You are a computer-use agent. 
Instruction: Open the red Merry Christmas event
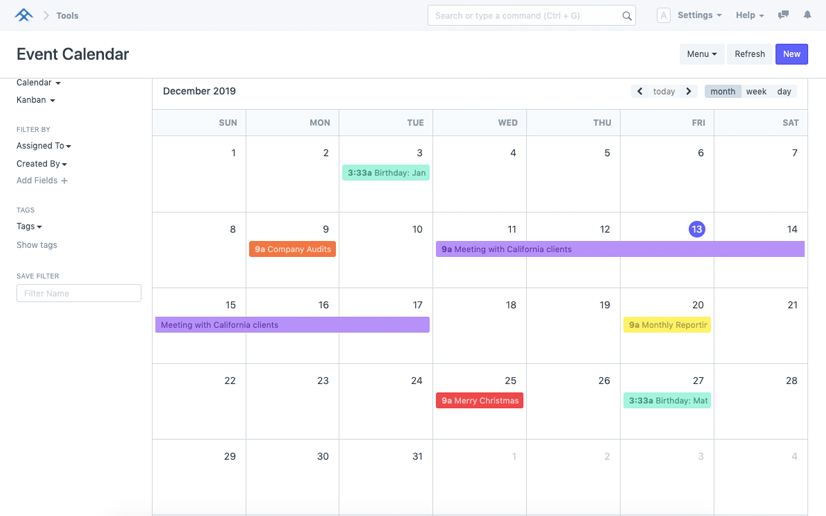click(480, 401)
